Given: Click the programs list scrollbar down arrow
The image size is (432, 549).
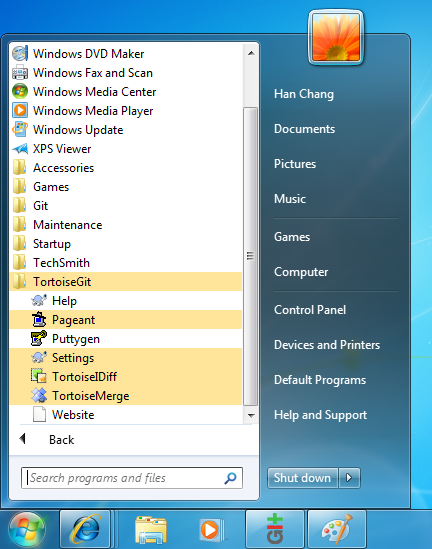Looking at the screenshot, I should [251, 415].
